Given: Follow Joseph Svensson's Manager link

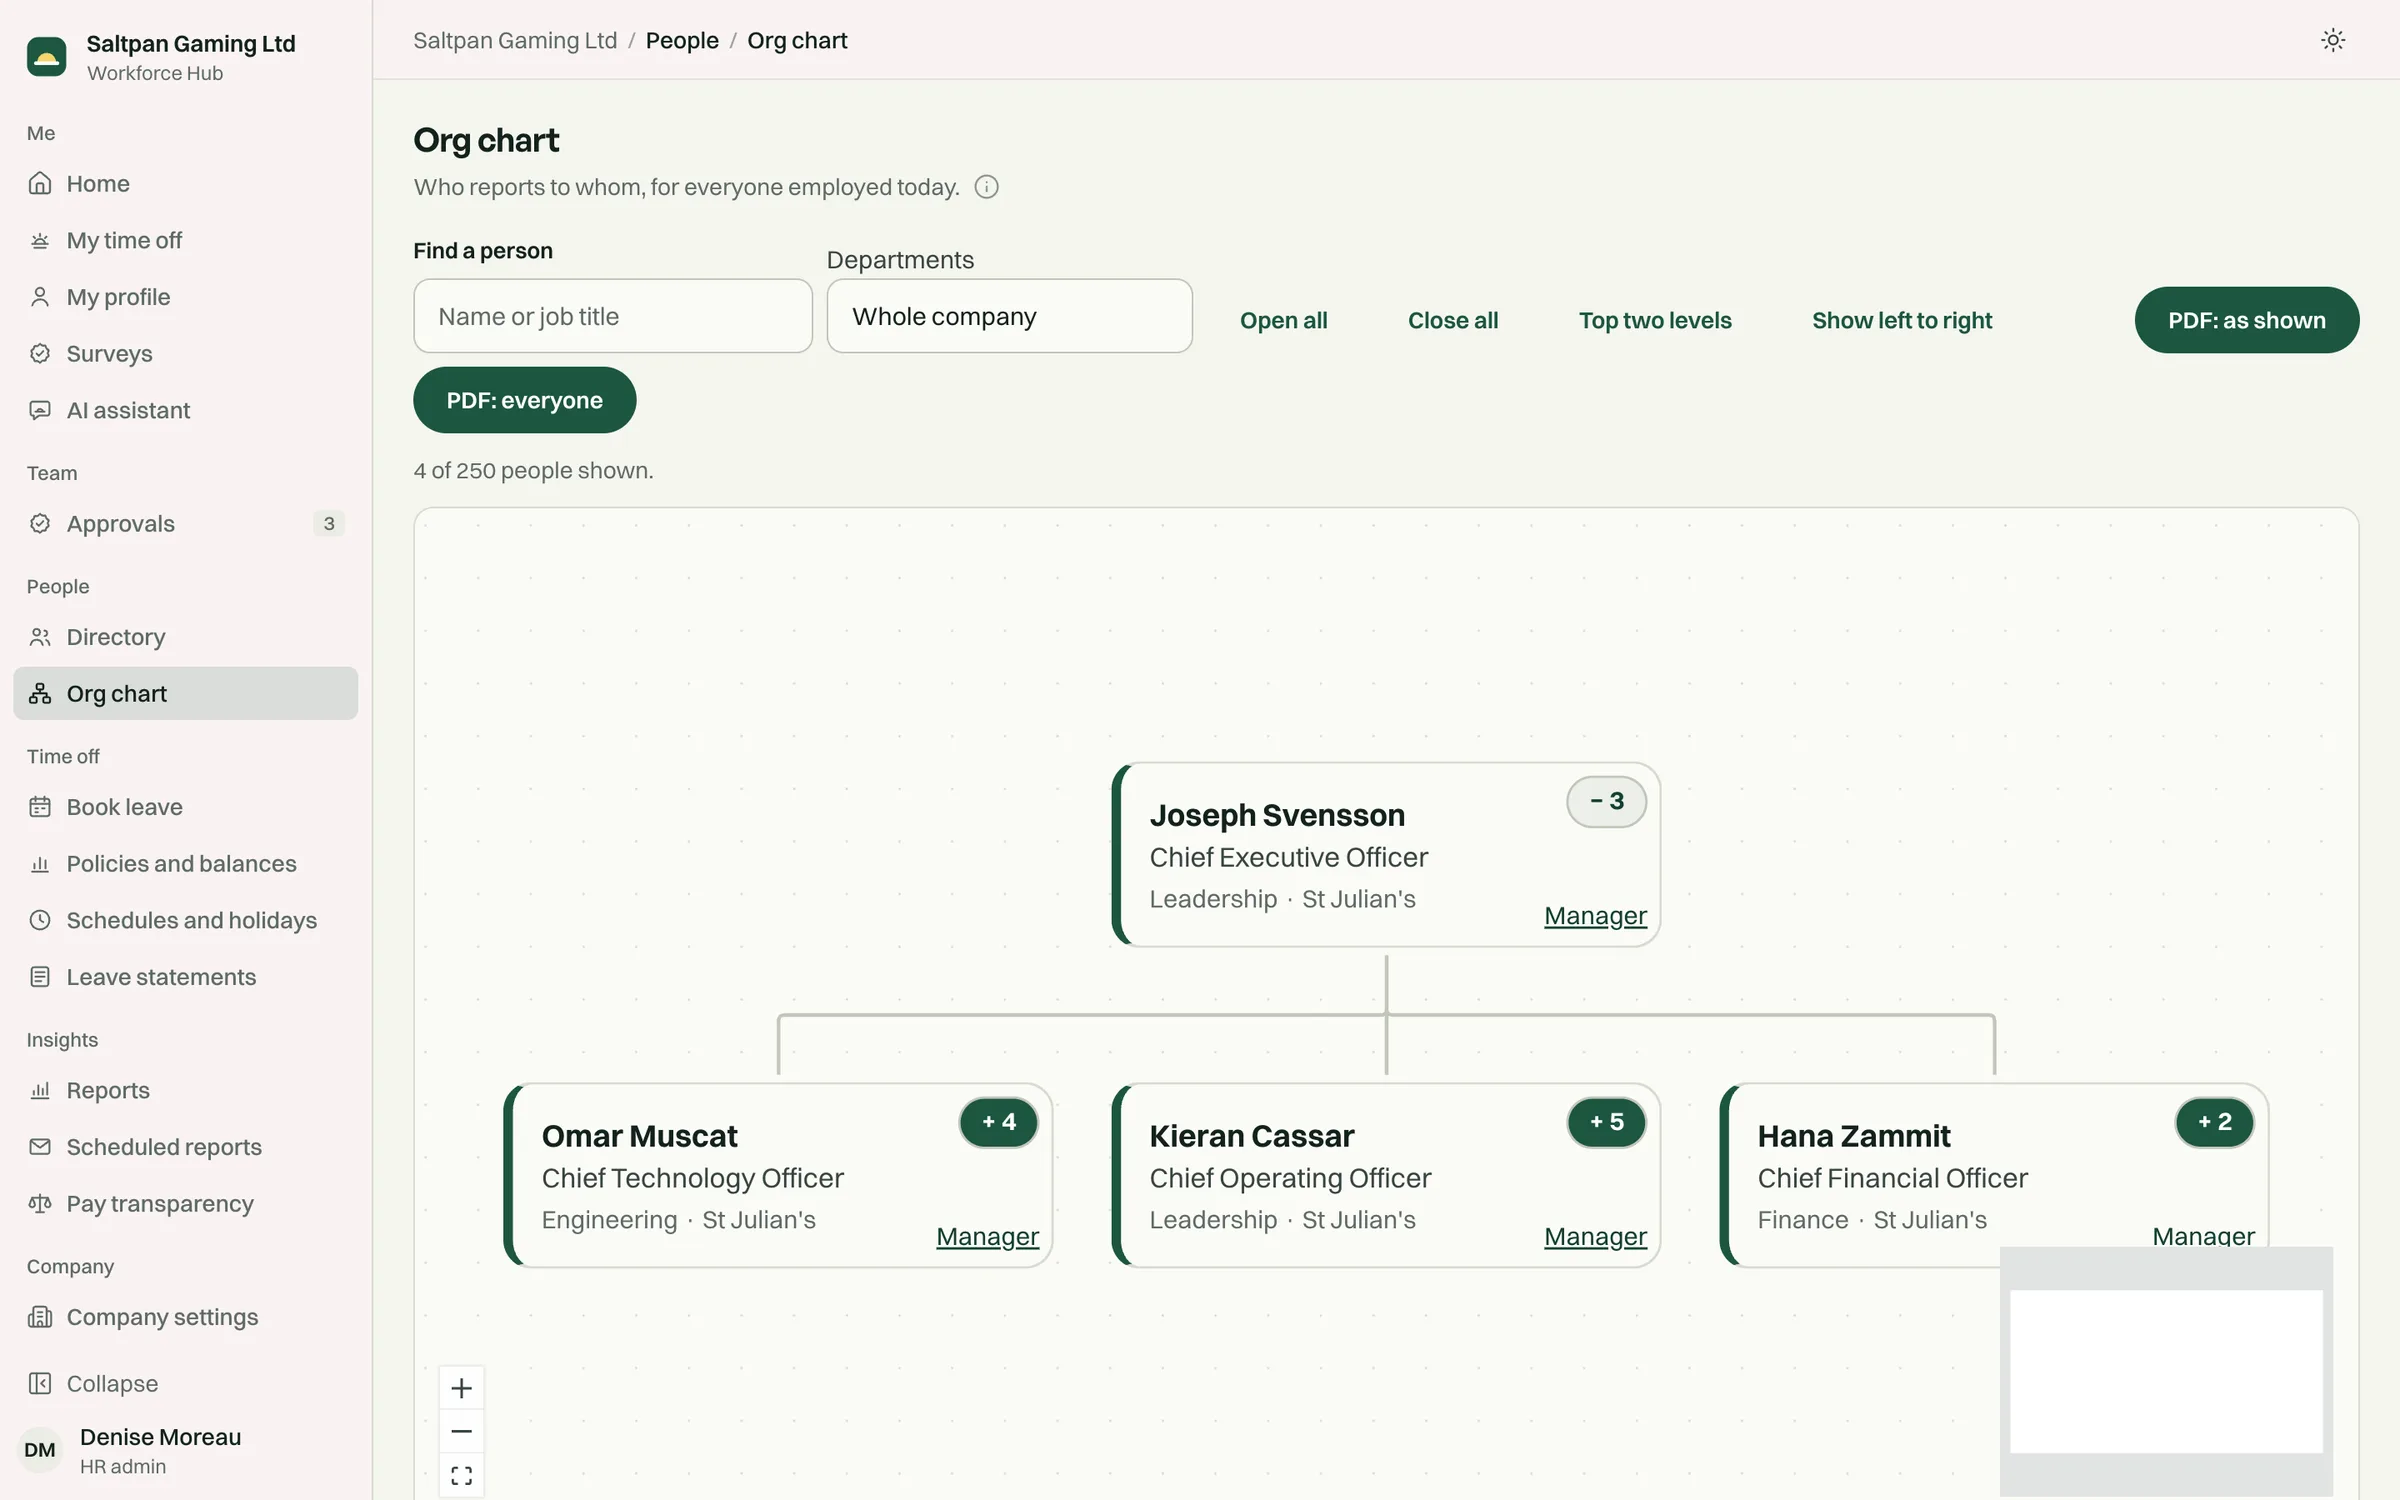Looking at the screenshot, I should click(1595, 915).
